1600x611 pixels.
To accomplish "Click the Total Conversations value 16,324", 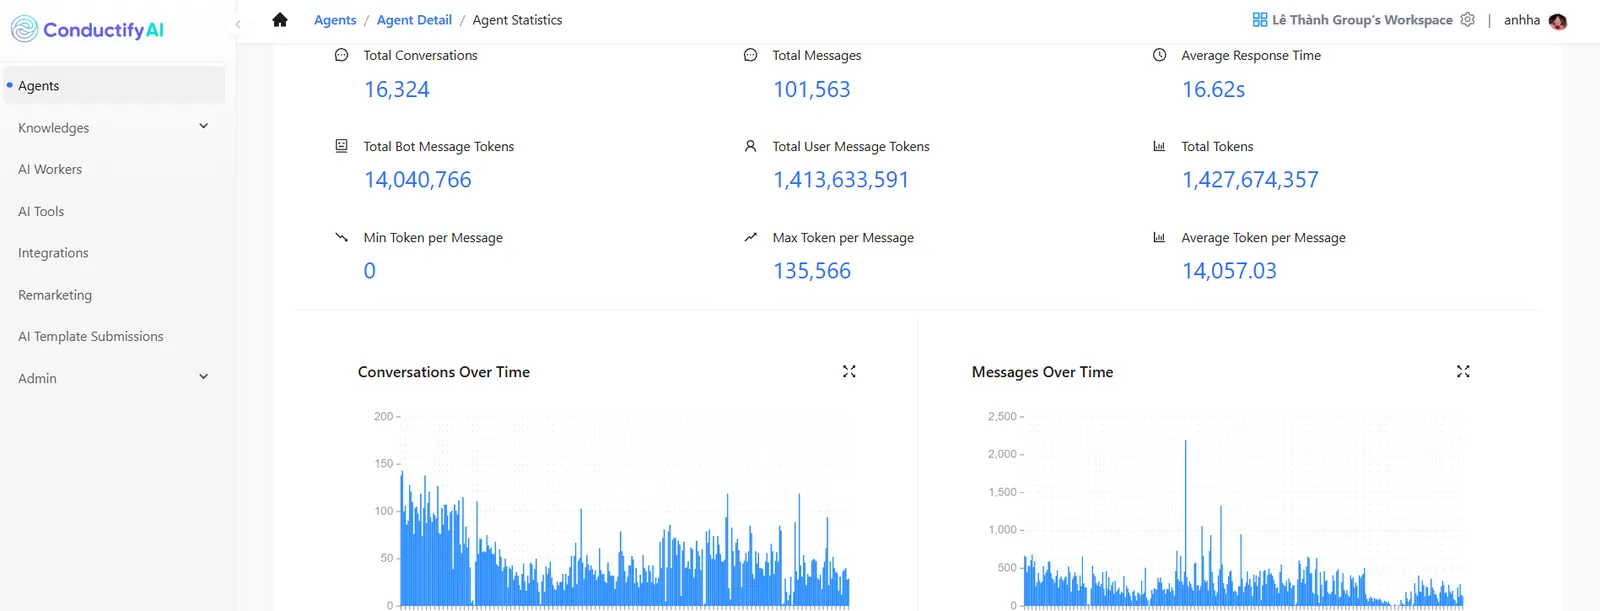I will [397, 90].
